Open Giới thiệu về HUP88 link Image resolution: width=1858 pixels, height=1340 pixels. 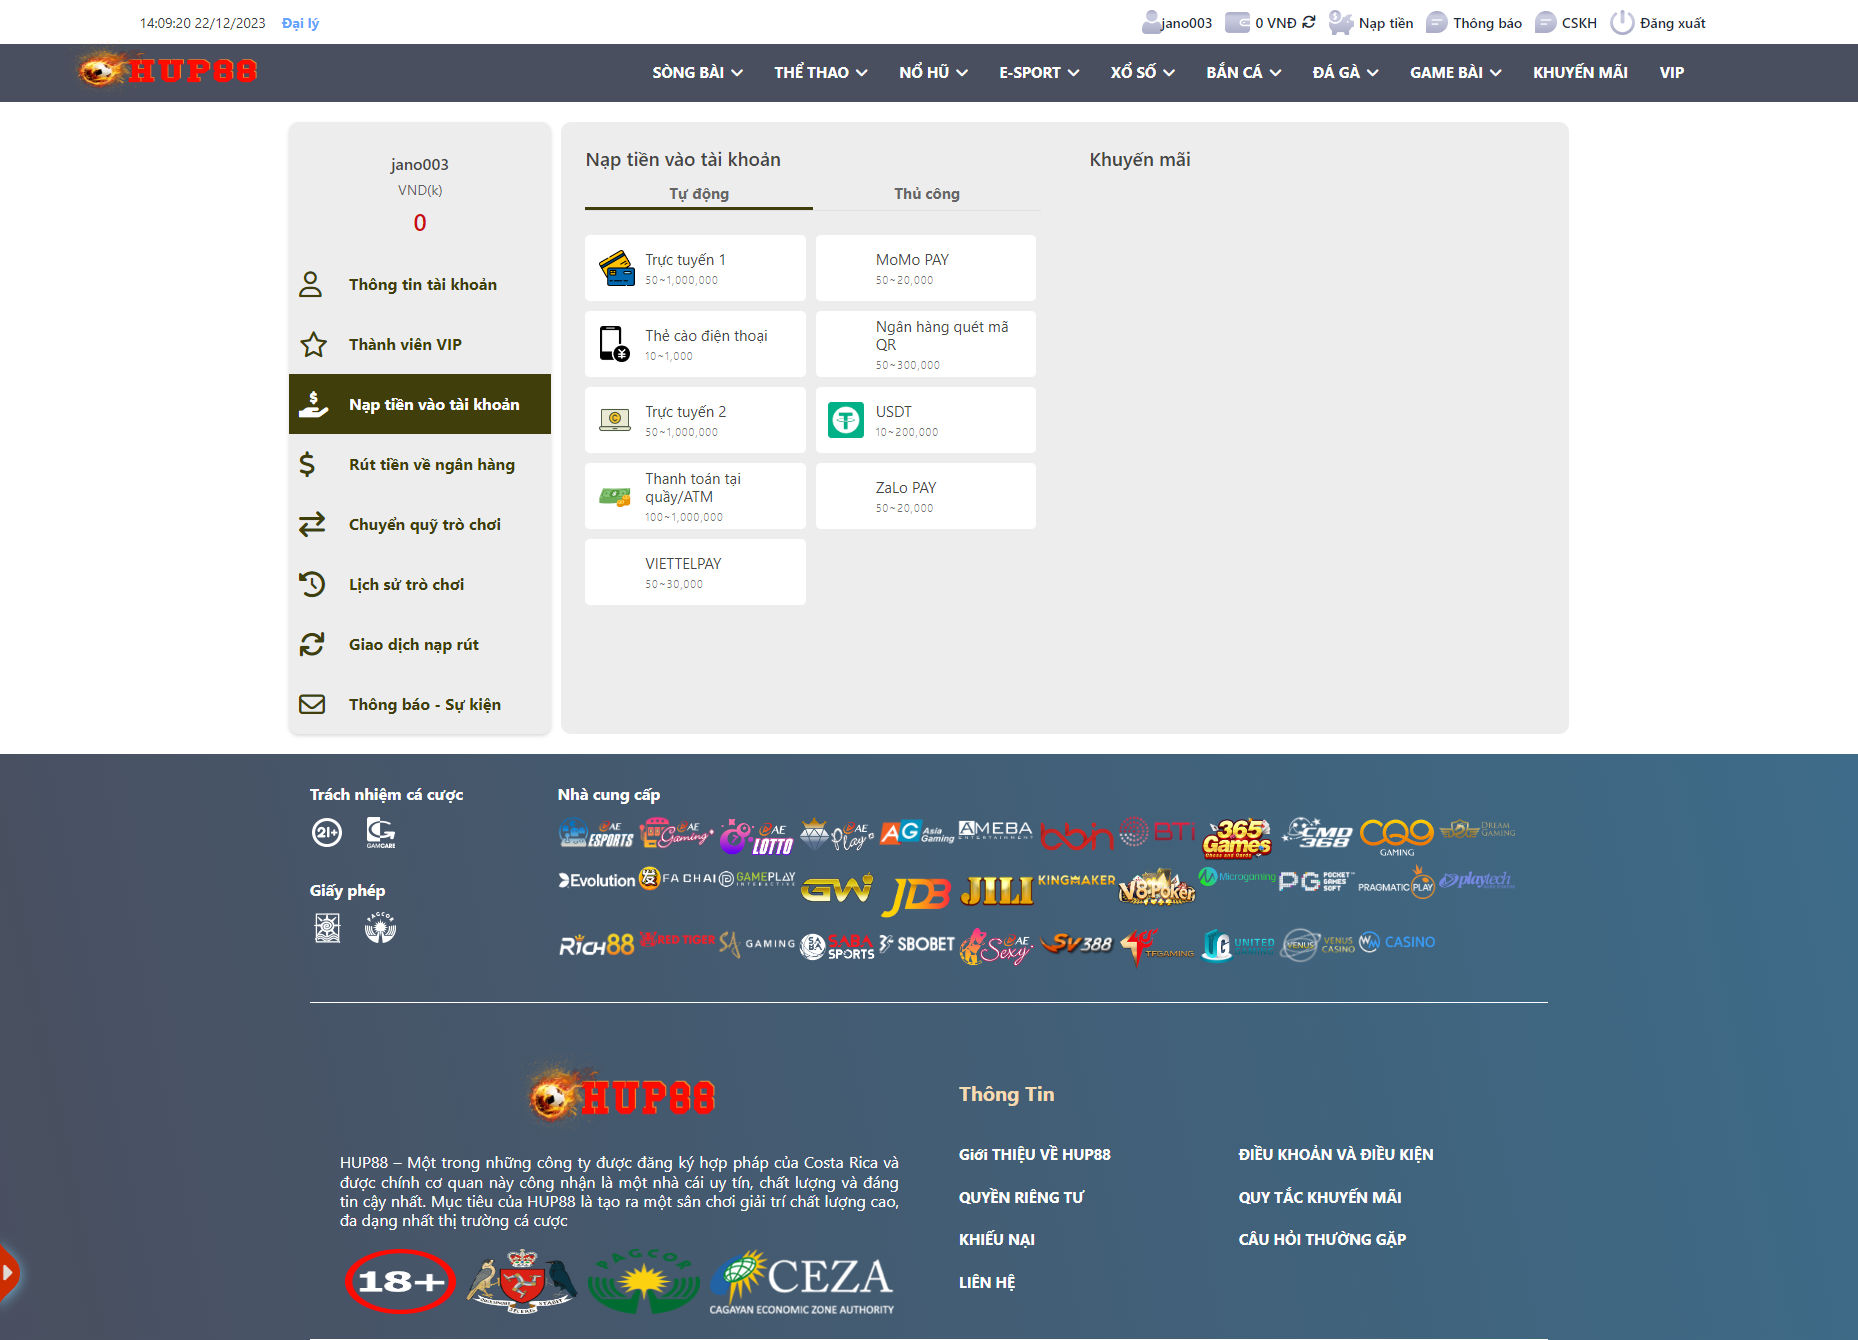(1034, 1154)
